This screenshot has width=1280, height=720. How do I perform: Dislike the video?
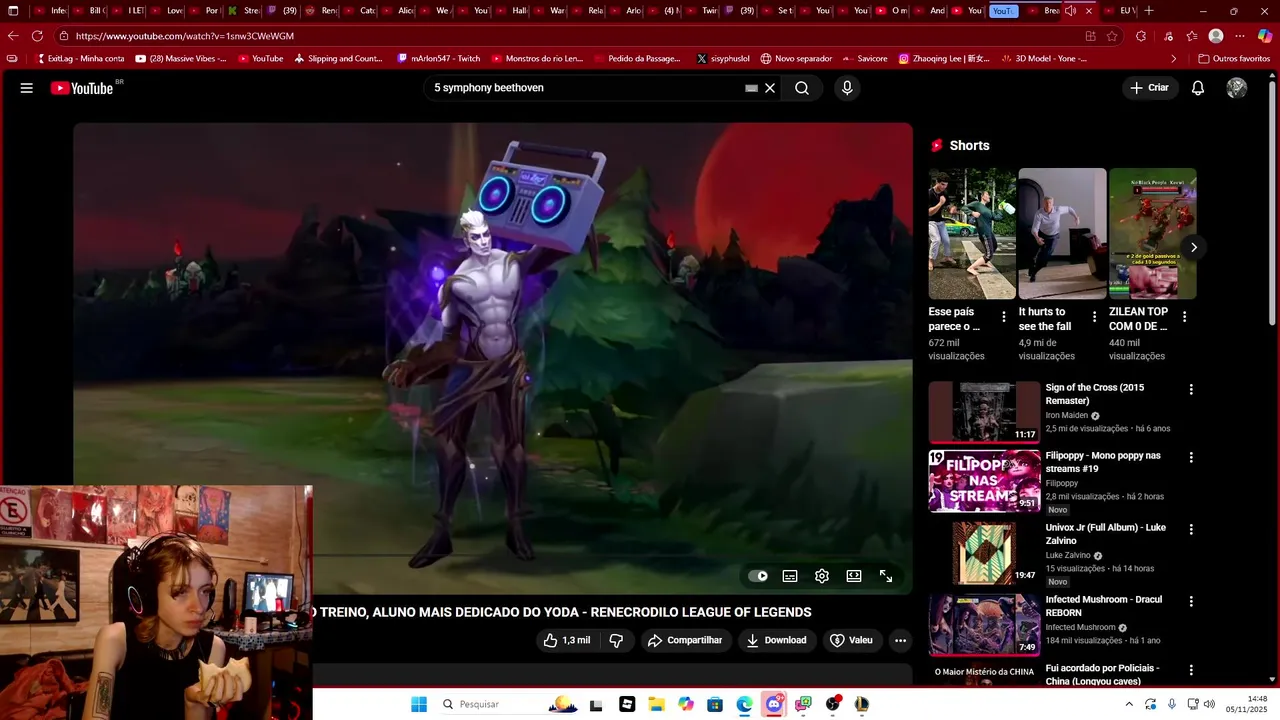pos(617,640)
